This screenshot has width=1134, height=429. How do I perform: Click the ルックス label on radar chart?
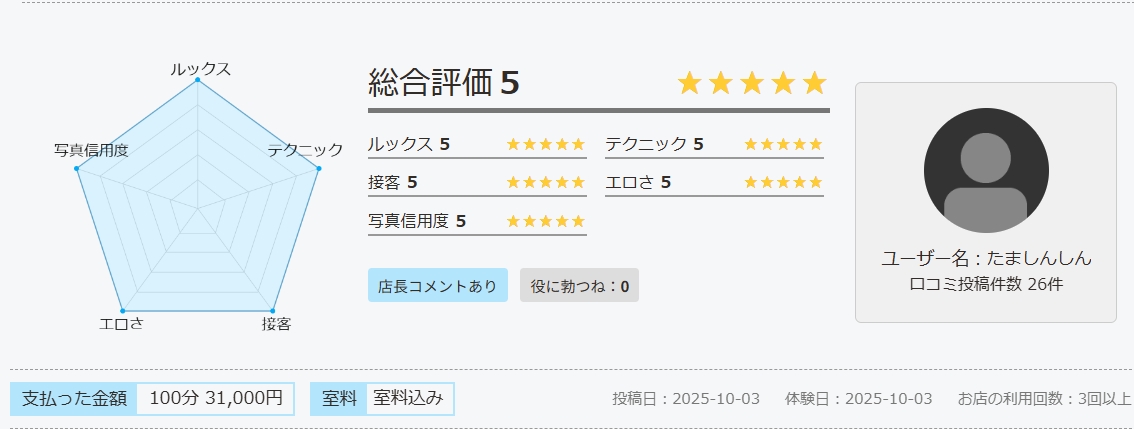(x=200, y=69)
